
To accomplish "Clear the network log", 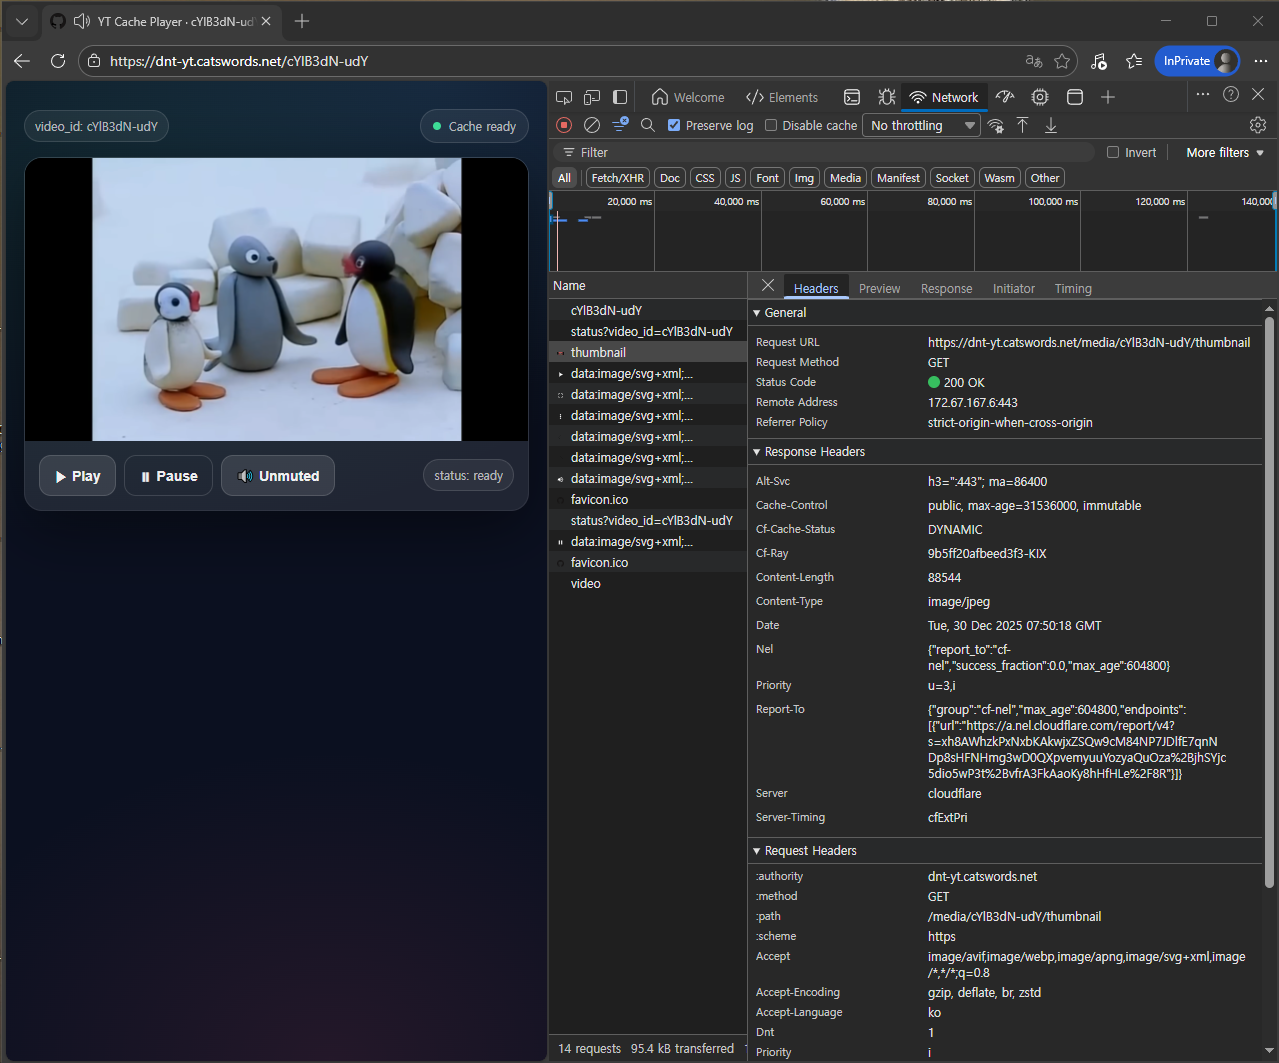I will pyautogui.click(x=592, y=125).
